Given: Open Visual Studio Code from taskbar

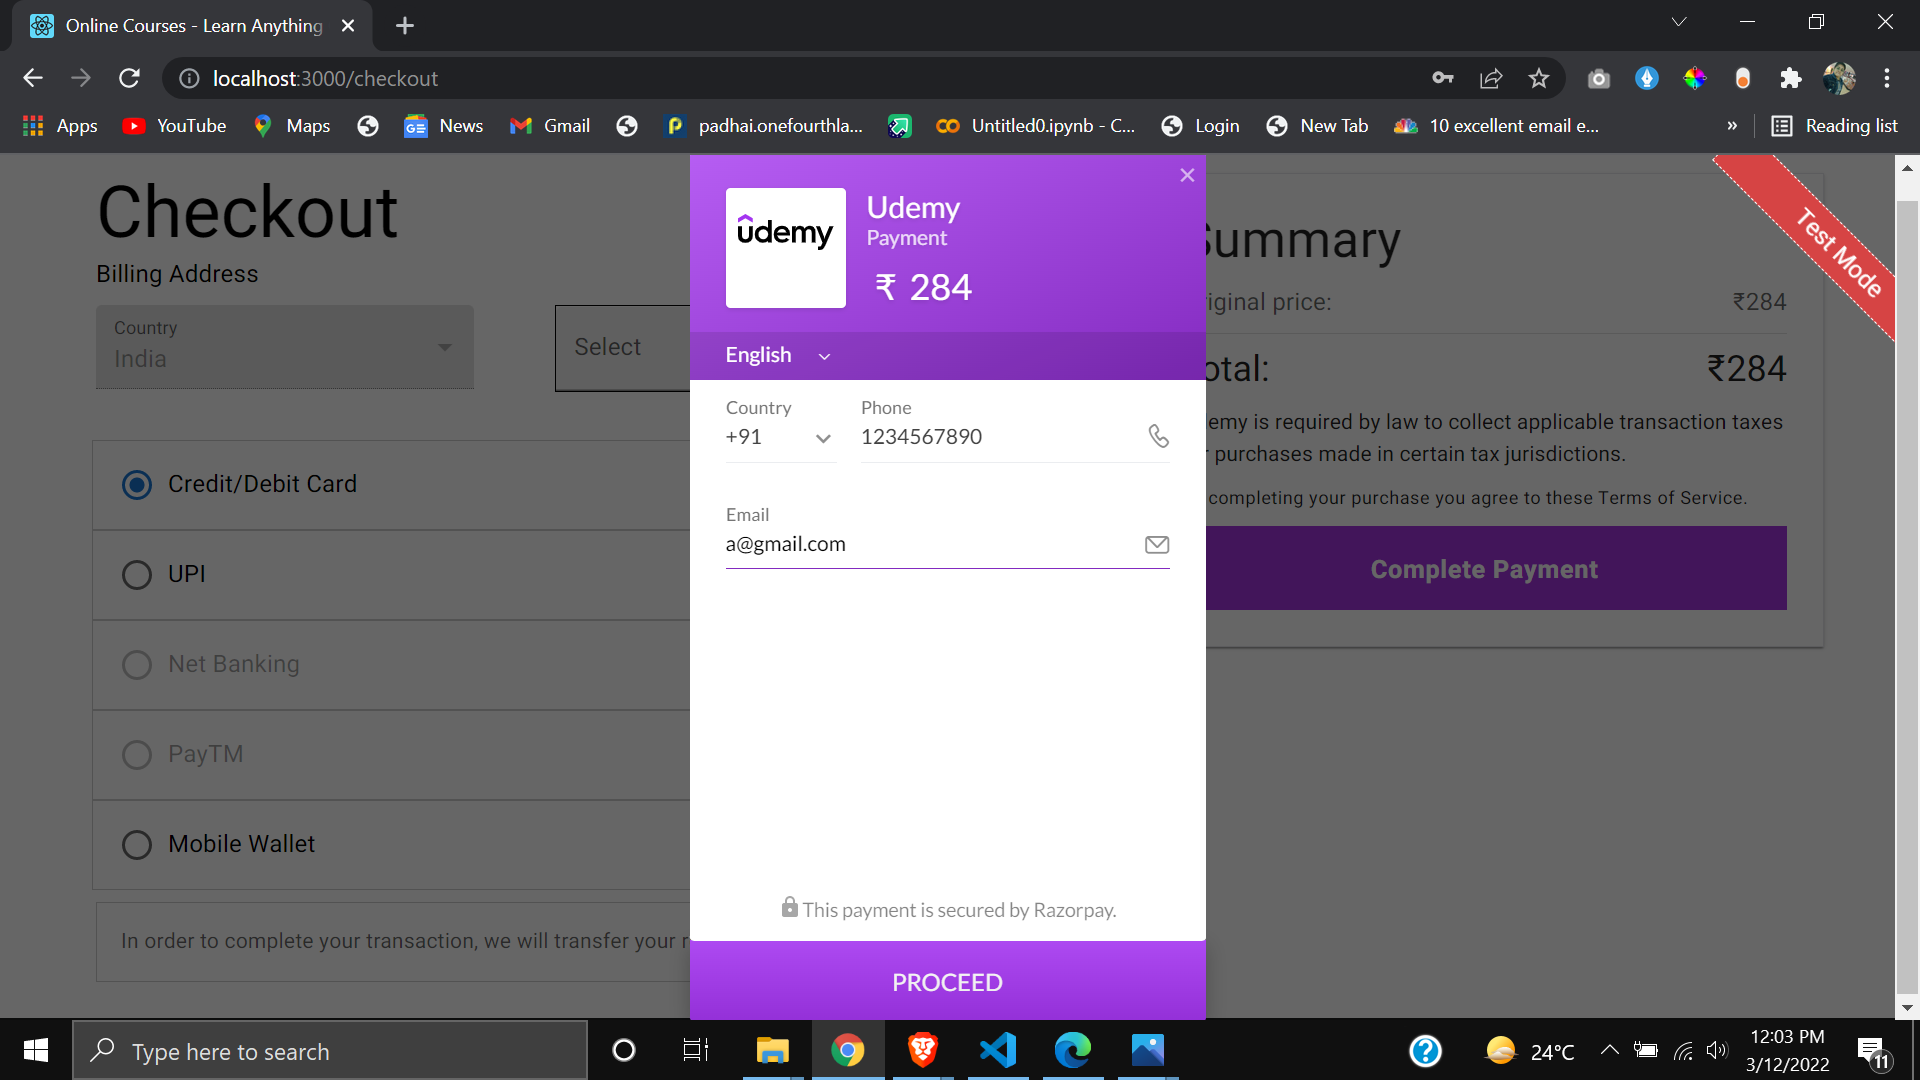Looking at the screenshot, I should 997,1050.
